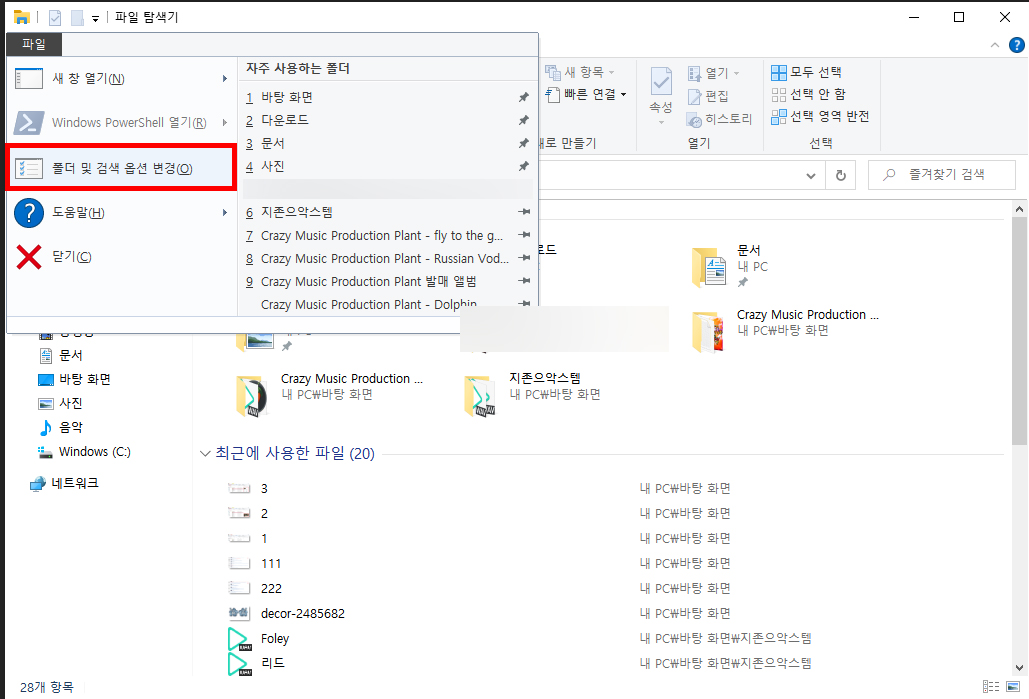Open the New window menu item

[121, 79]
